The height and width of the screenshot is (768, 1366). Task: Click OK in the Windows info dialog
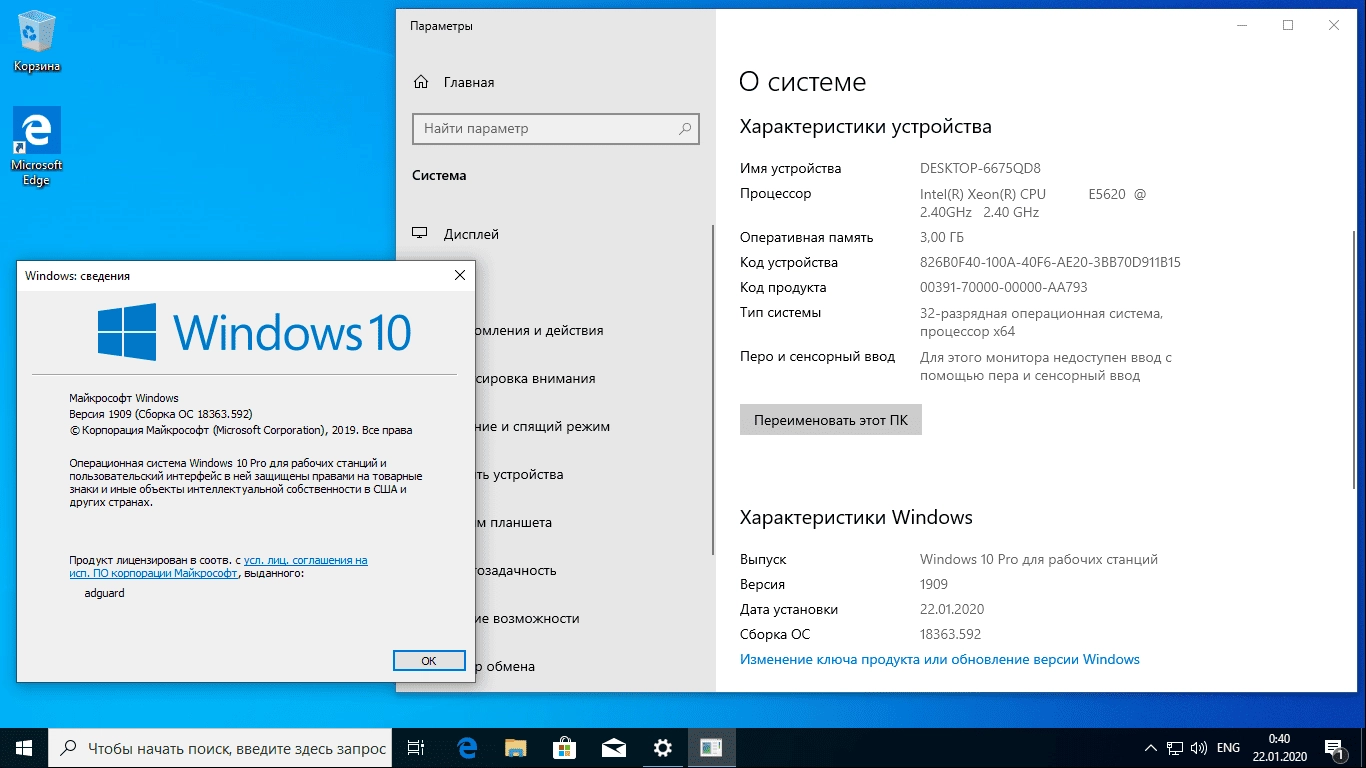(429, 661)
